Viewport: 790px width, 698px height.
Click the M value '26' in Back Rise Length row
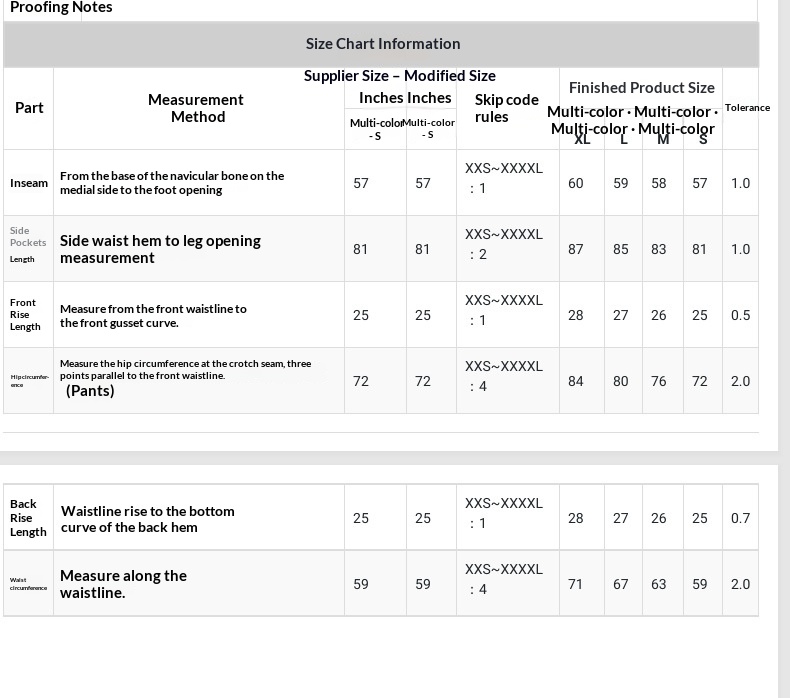coord(659,518)
